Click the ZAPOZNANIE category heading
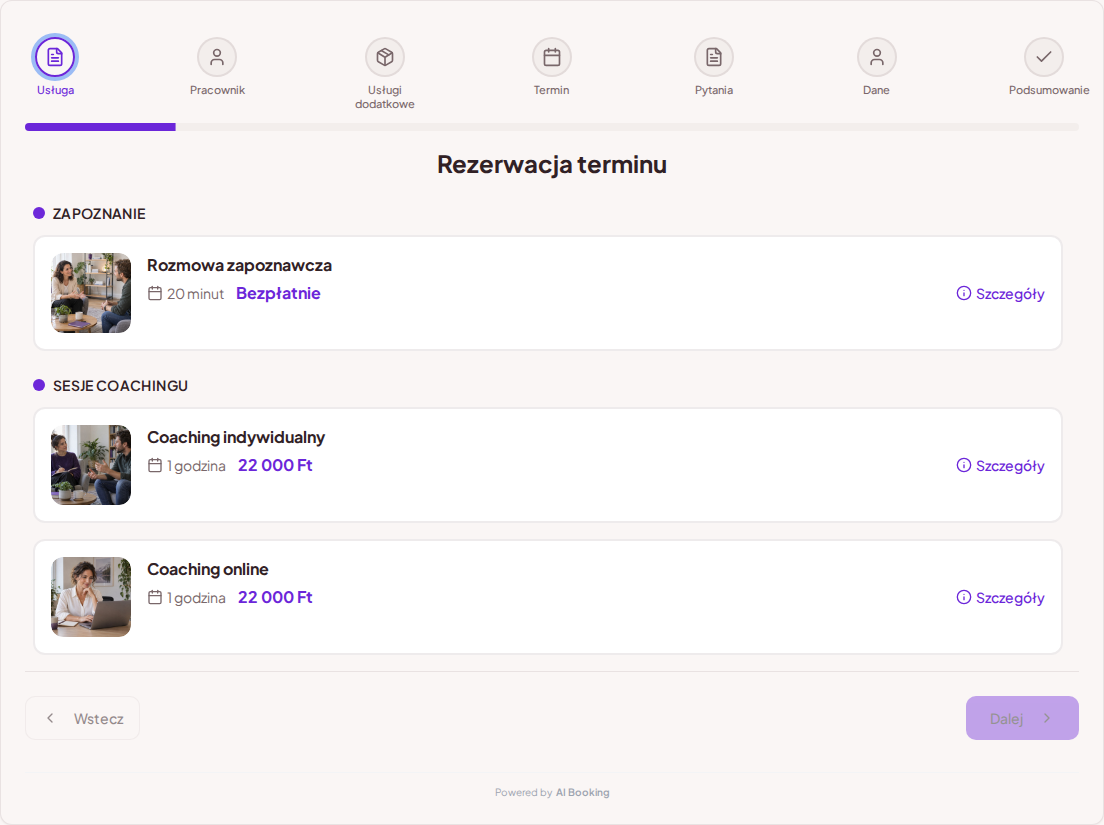Viewport: 1104px width, 825px height. point(99,214)
